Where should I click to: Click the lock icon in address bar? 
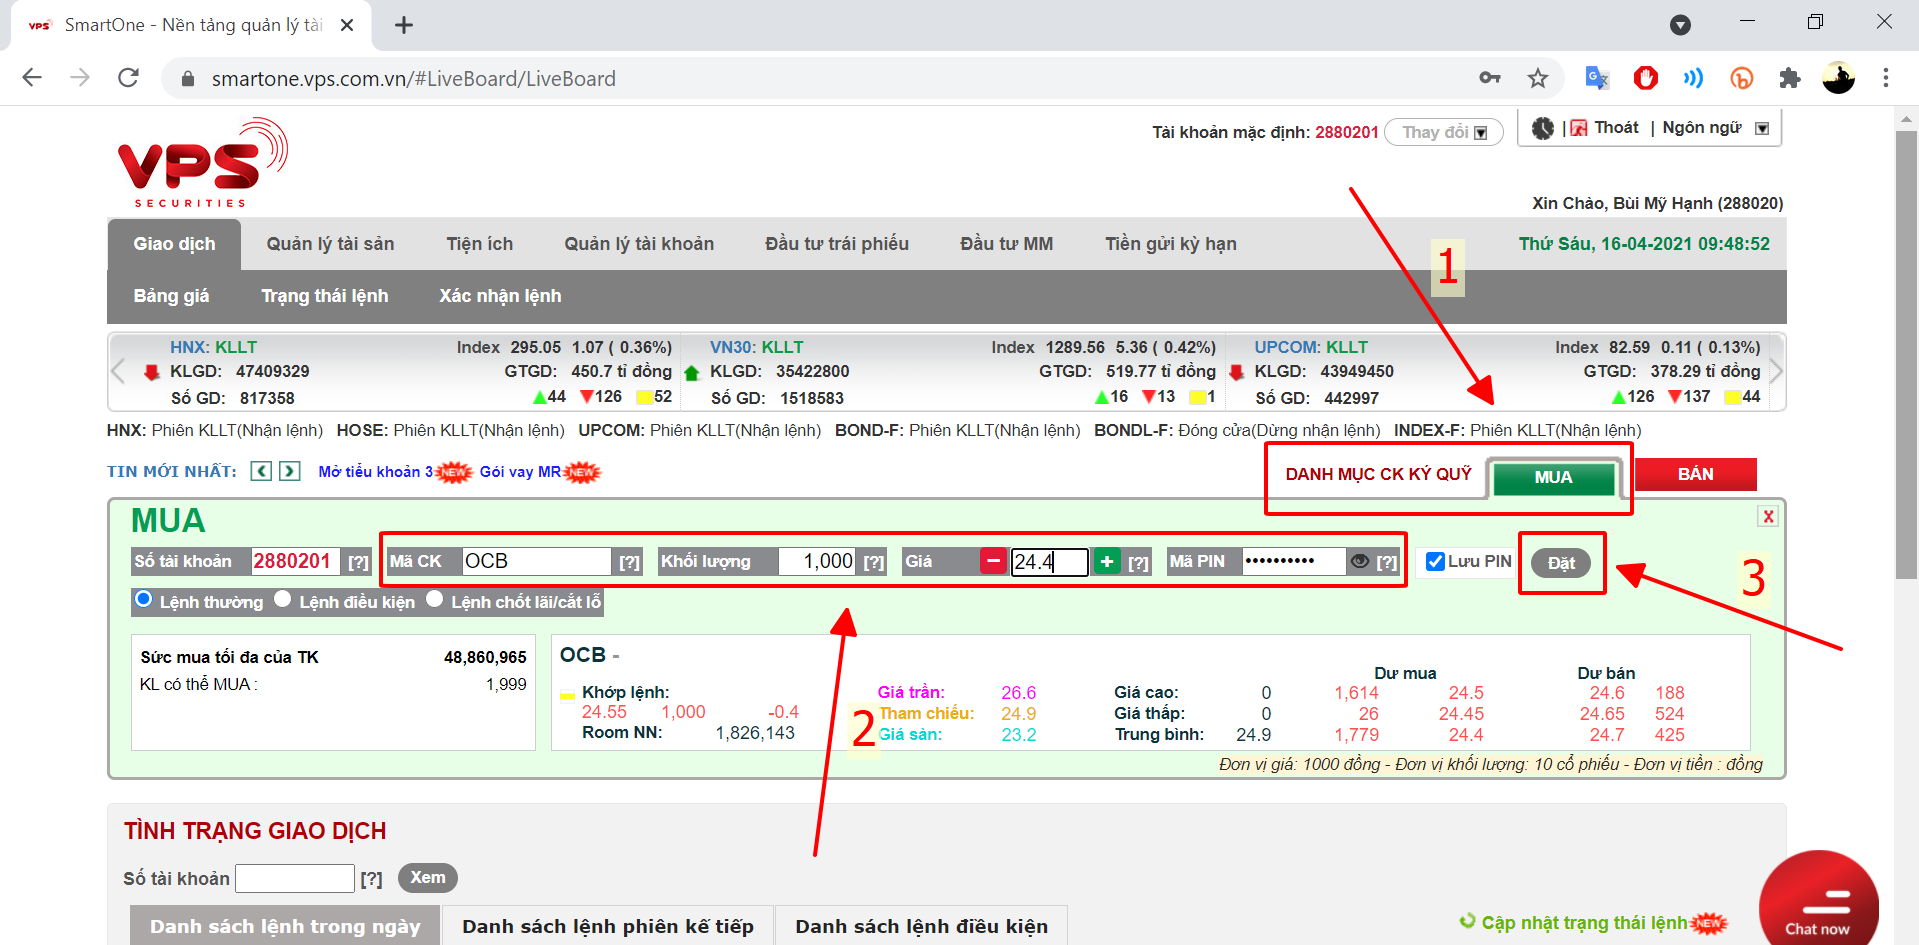pyautogui.click(x=186, y=78)
